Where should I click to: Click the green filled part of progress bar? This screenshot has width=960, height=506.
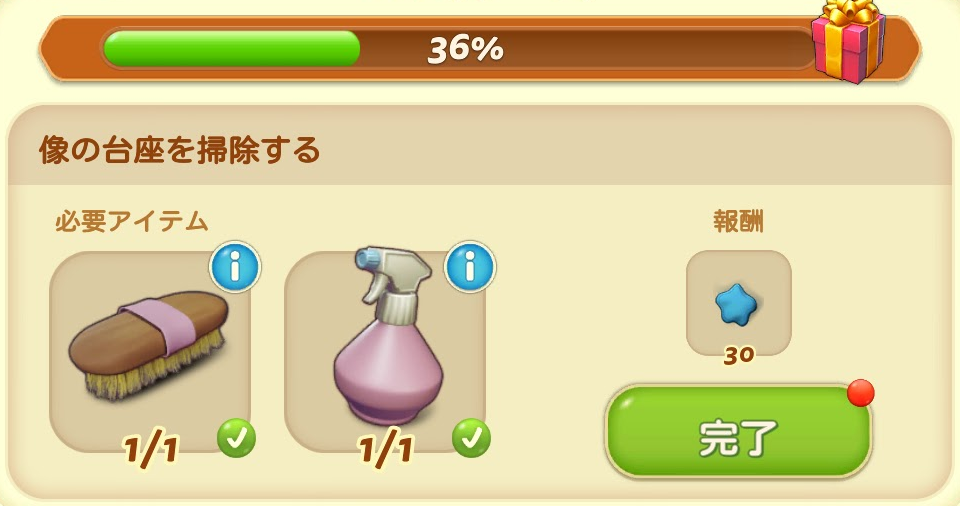click(x=231, y=48)
